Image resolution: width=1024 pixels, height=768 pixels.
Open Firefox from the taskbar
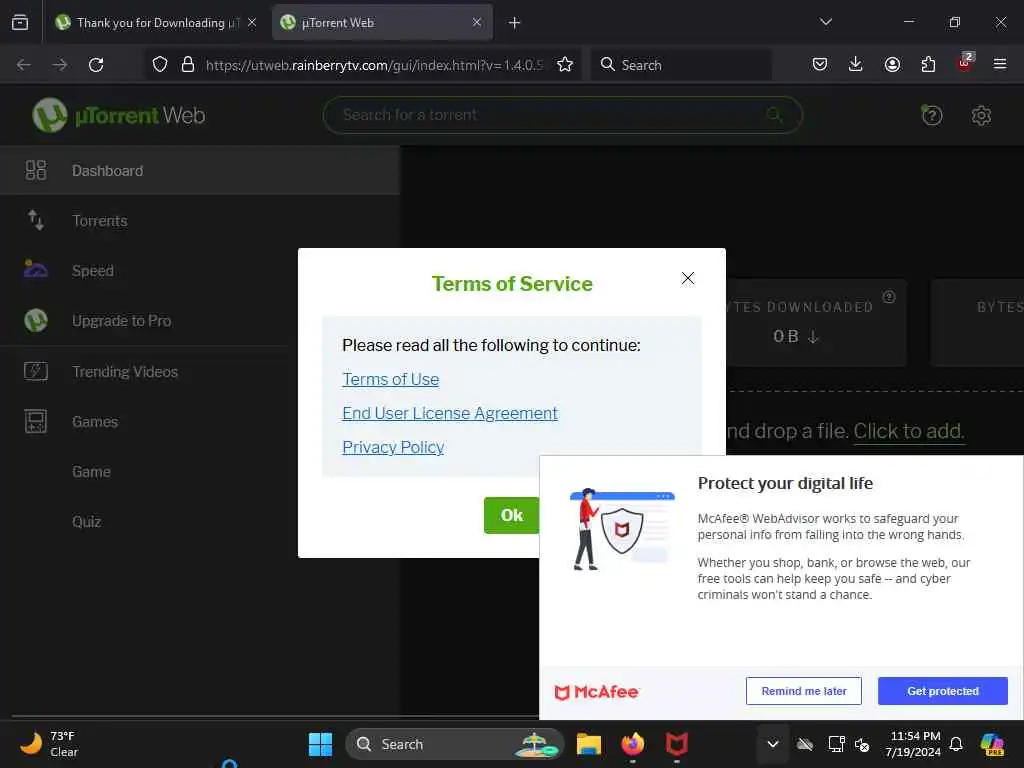coord(633,744)
